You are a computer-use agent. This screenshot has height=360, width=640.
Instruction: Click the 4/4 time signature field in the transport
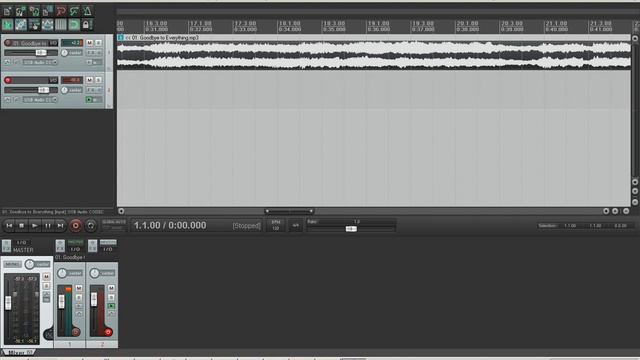click(296, 225)
